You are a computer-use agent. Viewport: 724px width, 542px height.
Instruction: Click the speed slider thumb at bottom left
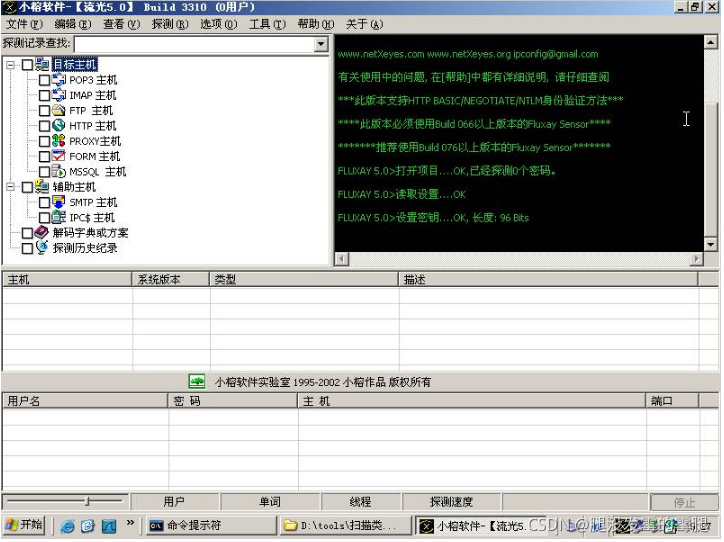87,501
